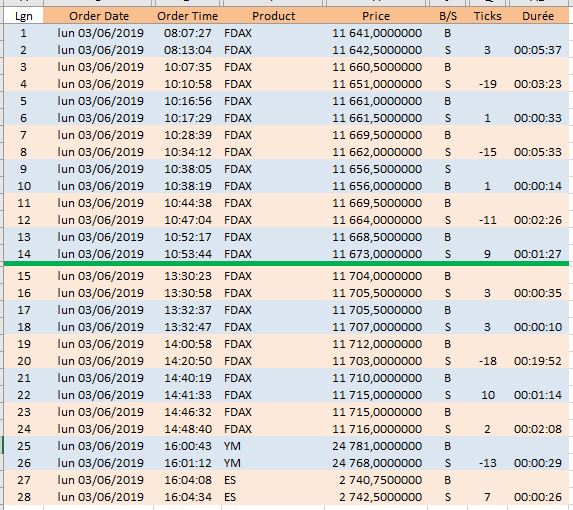Click order time 14:46:32

point(187,412)
